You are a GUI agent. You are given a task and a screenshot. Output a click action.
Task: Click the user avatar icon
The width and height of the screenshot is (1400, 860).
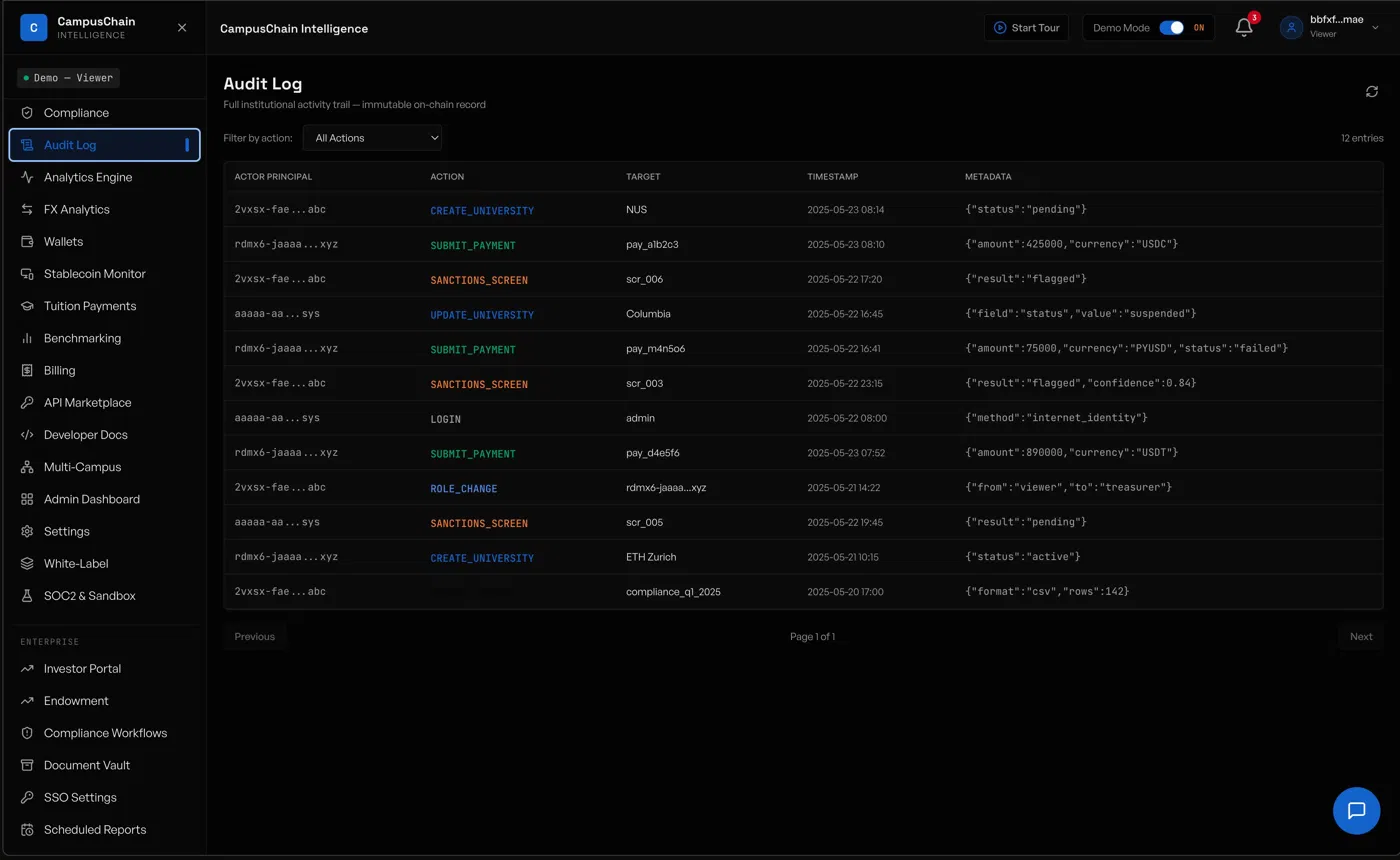point(1292,28)
